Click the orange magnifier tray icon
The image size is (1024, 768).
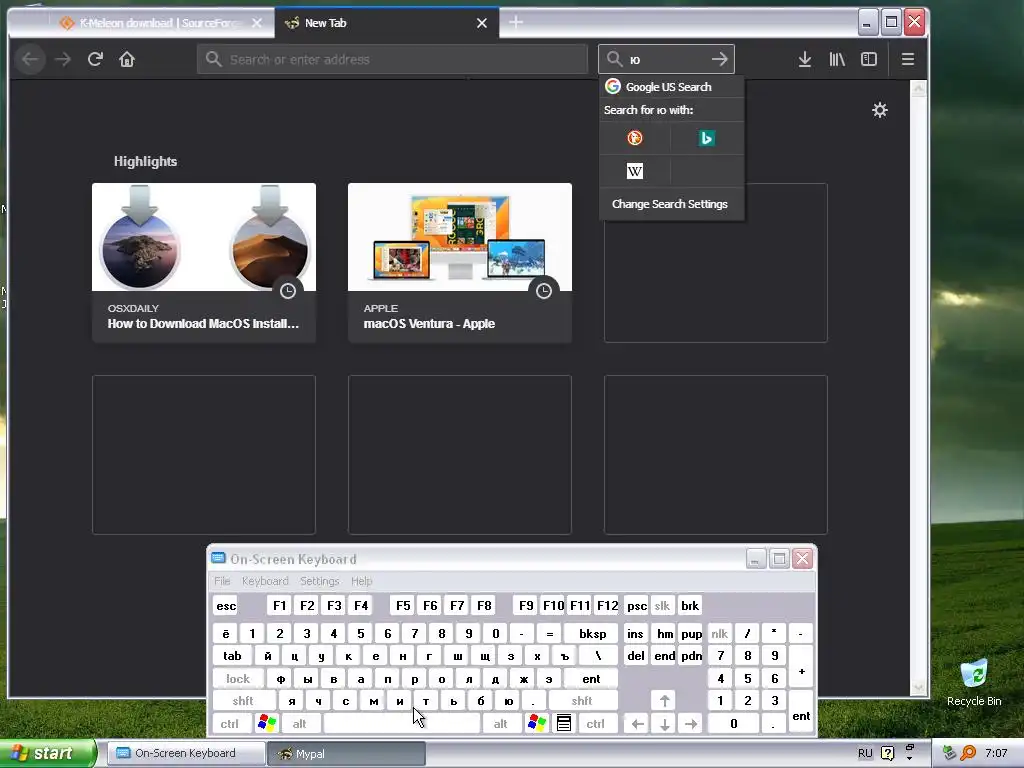point(968,753)
